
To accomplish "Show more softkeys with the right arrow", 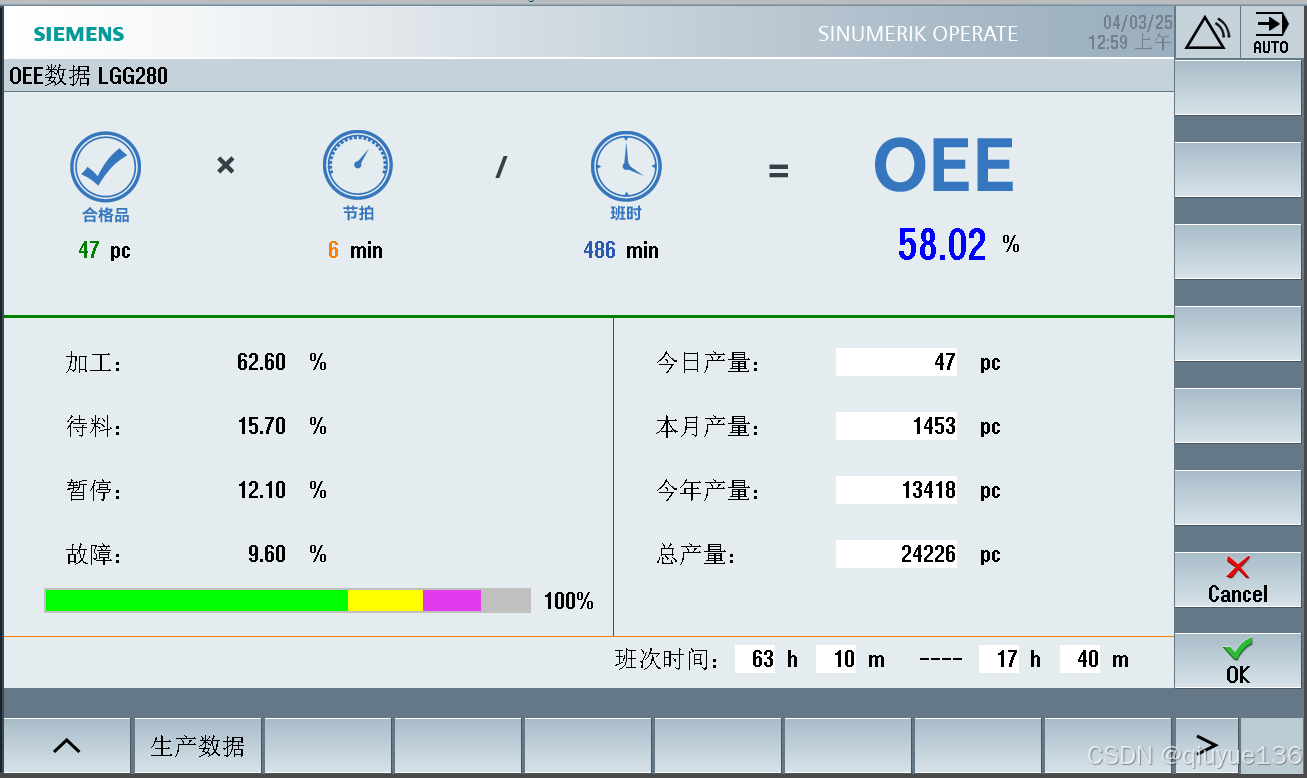I will tap(1207, 745).
